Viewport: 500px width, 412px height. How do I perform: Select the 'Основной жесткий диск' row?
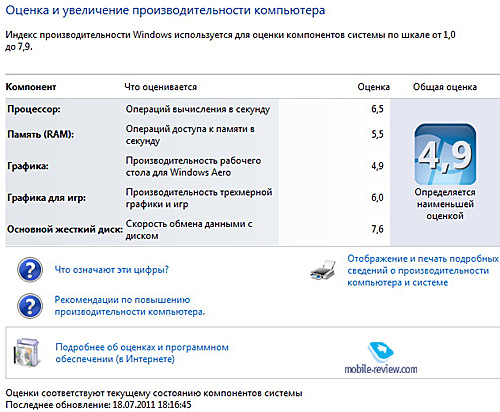point(198,230)
